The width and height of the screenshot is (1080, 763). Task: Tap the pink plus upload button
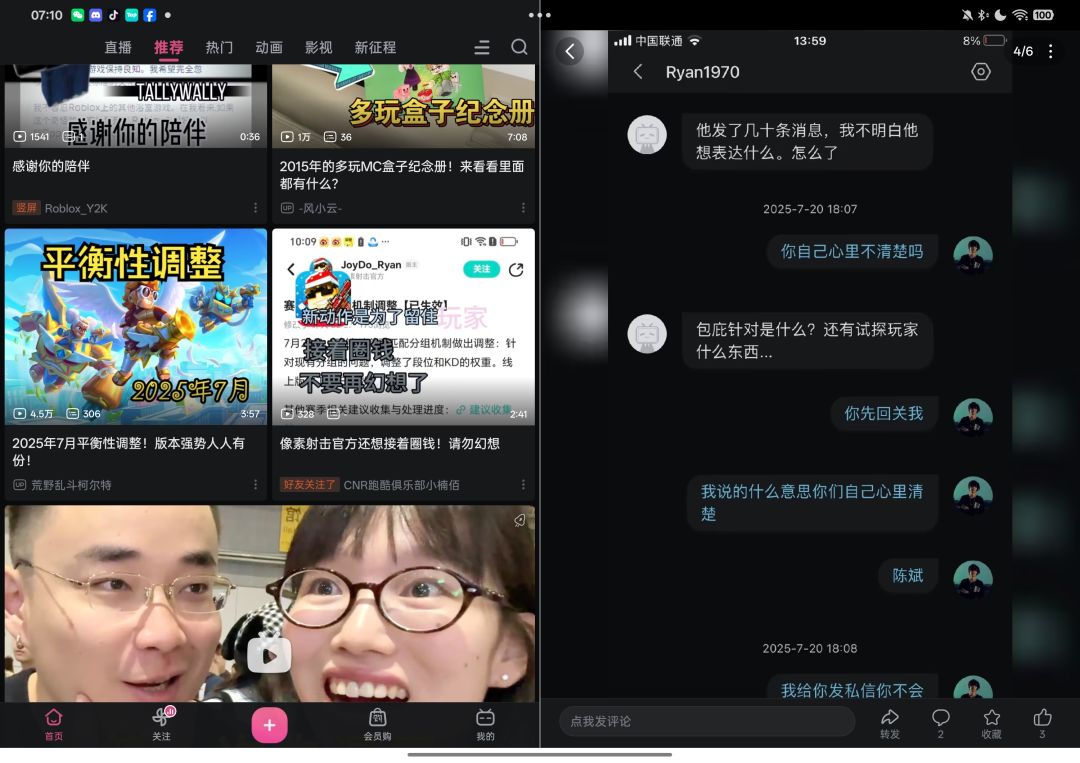click(269, 725)
